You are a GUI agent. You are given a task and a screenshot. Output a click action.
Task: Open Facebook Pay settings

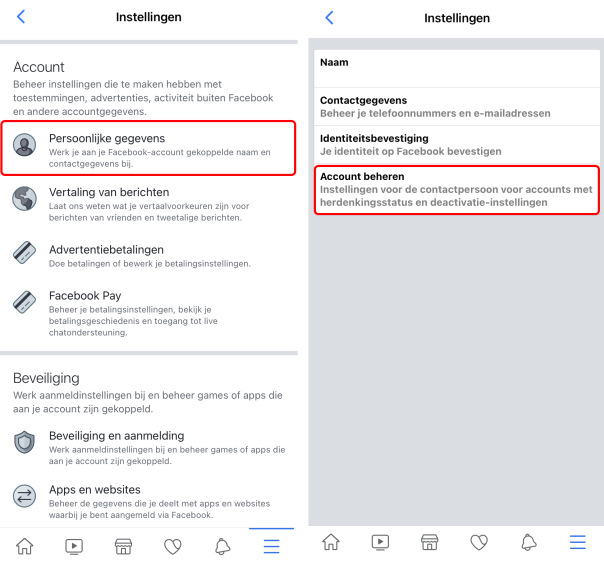(148, 313)
